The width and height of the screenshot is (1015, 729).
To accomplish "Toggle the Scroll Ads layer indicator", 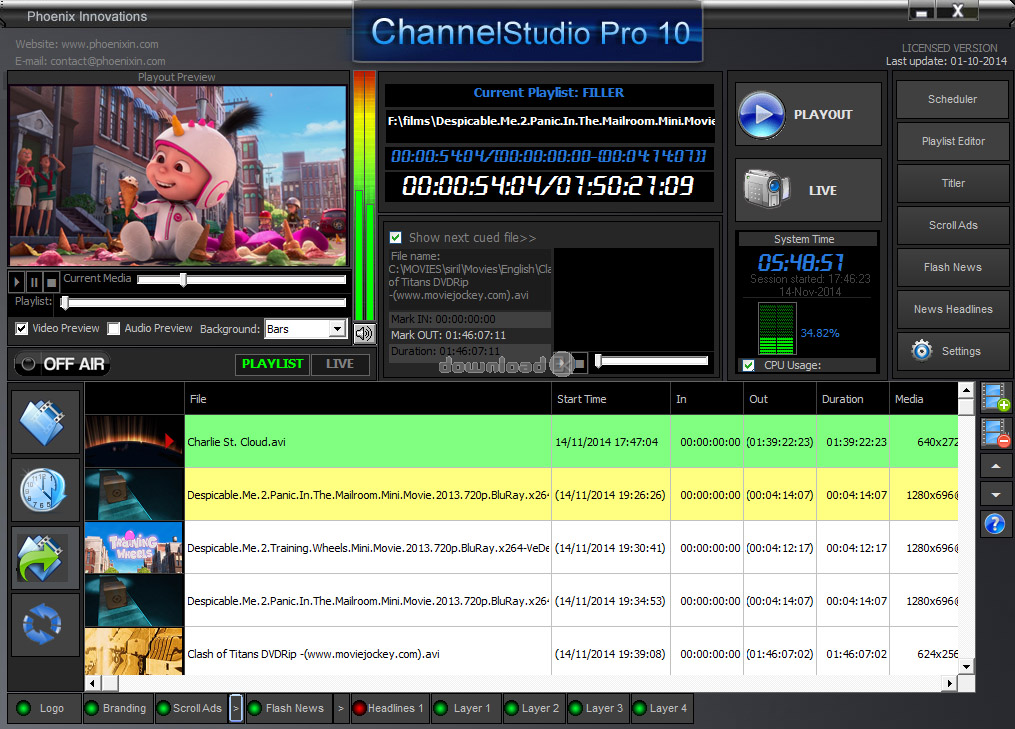I will 164,708.
